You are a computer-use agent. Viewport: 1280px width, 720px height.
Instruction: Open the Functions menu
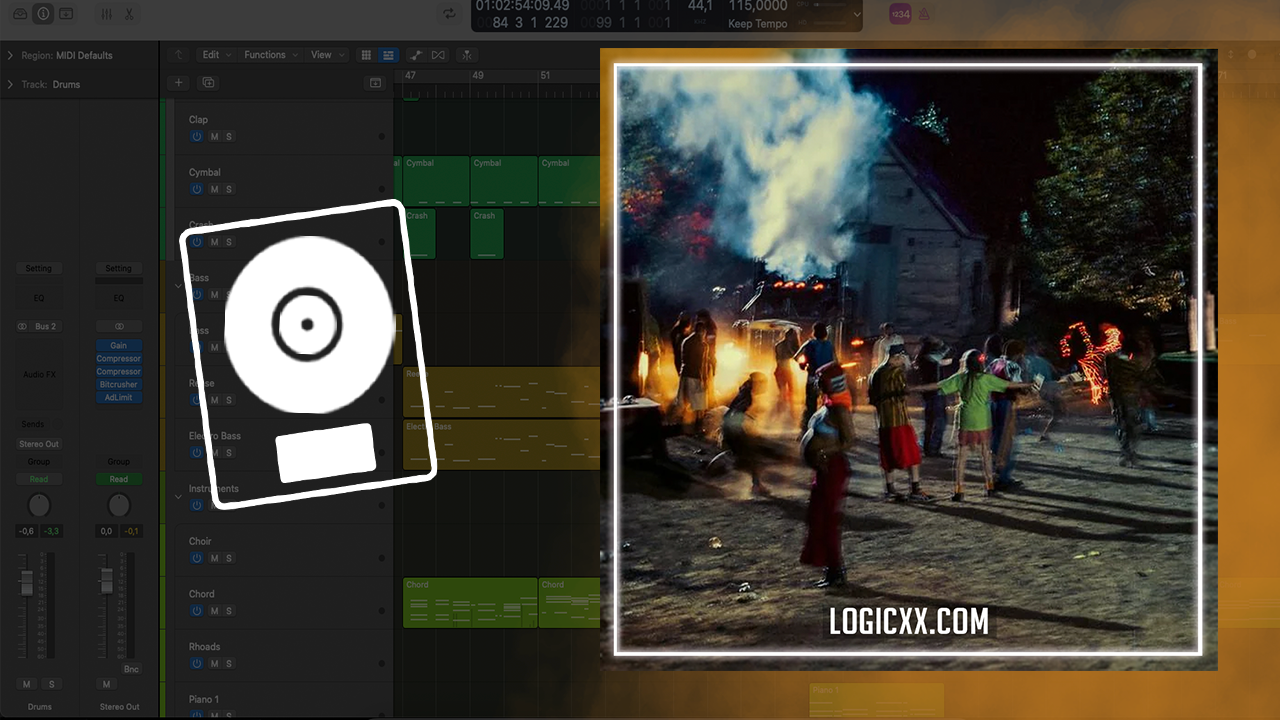pos(269,55)
